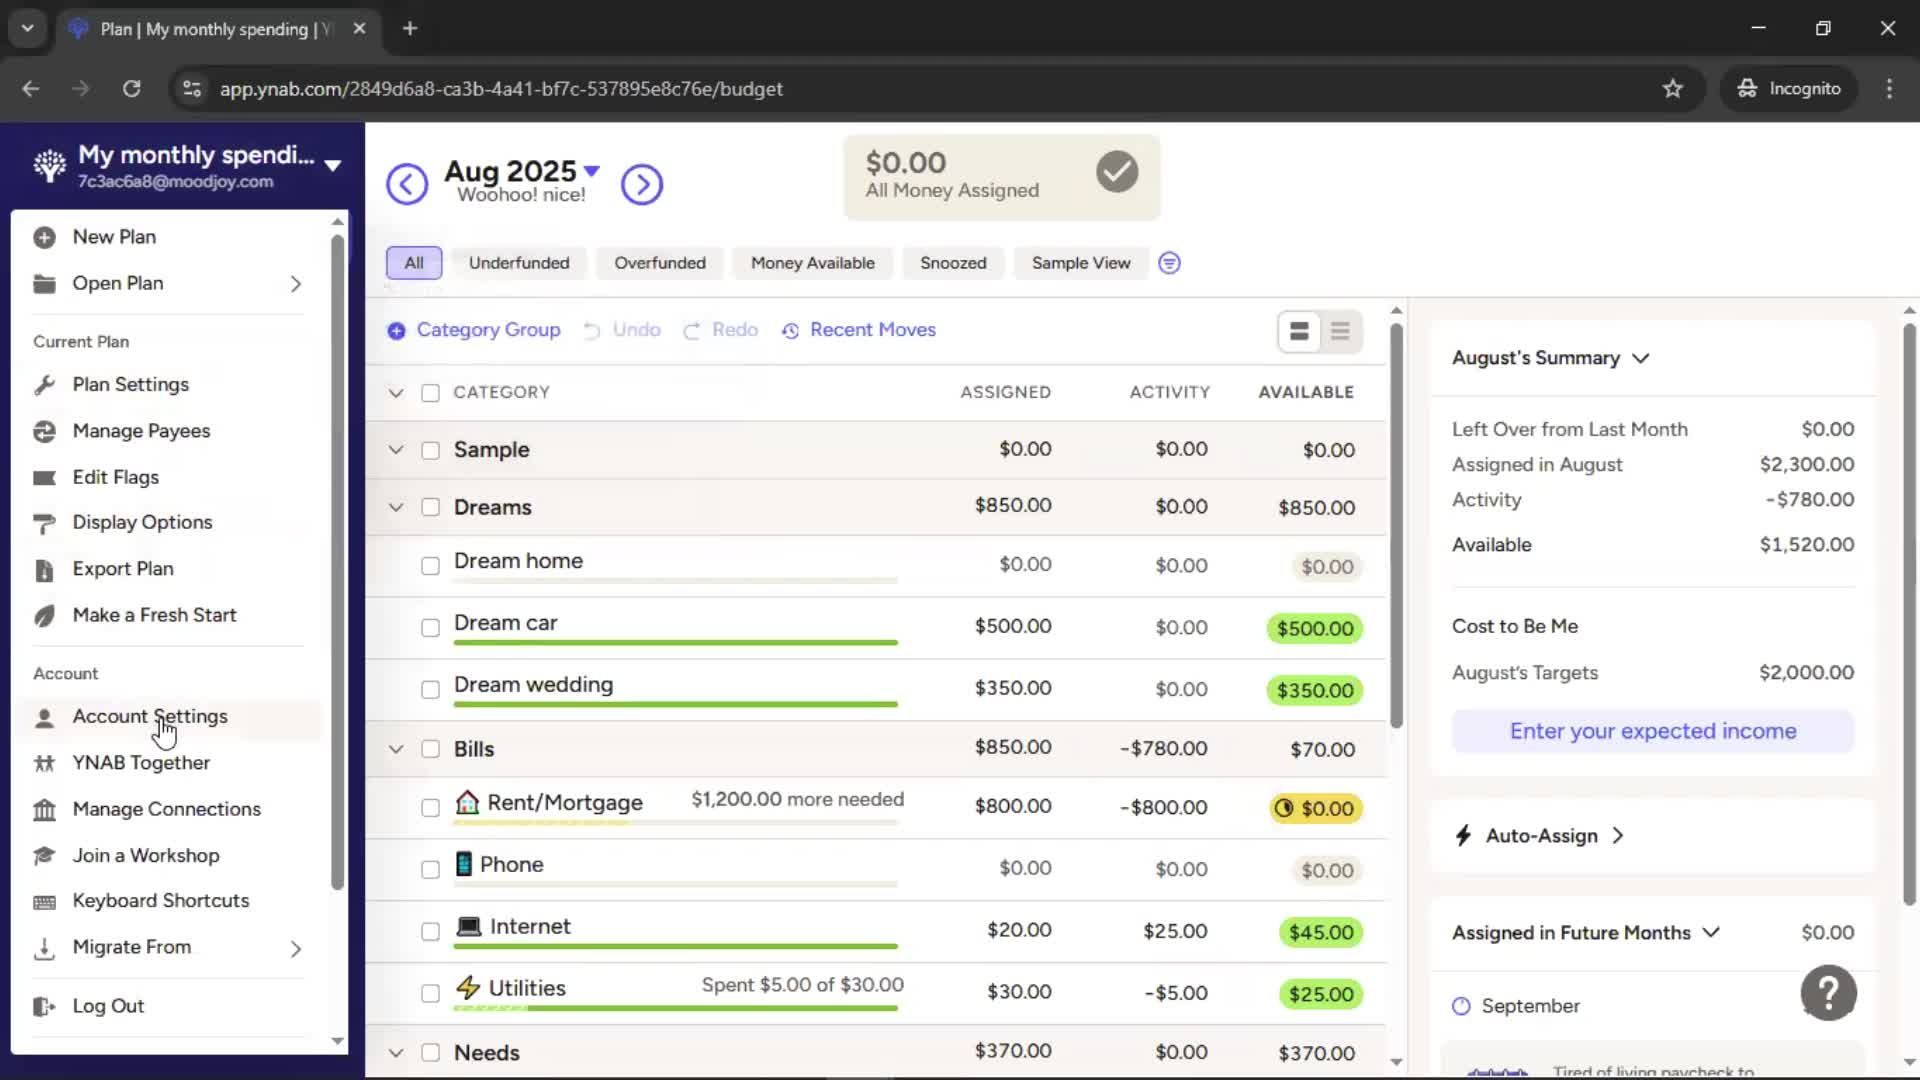This screenshot has height=1080, width=1920.
Task: Select the Overfunded filter
Action: (x=660, y=263)
